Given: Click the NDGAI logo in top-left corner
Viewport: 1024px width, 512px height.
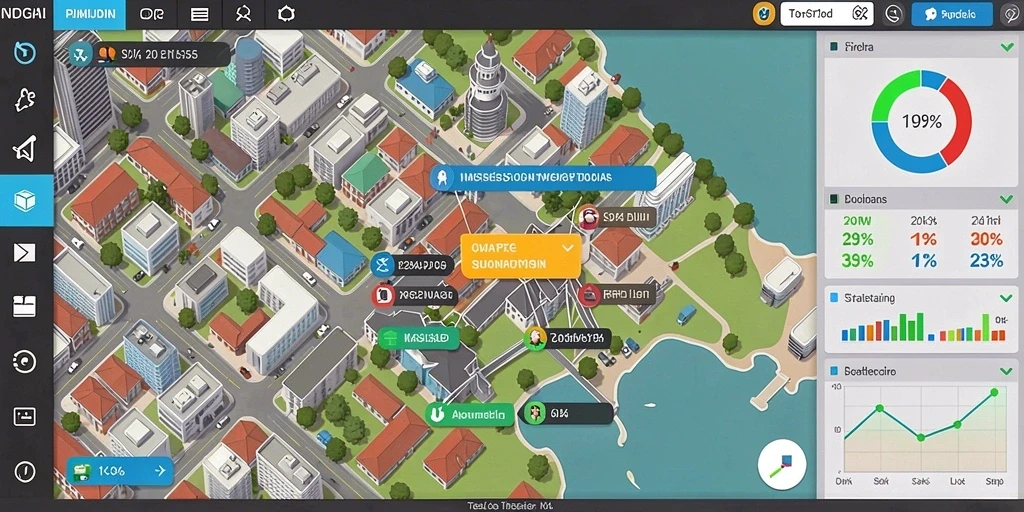Looking at the screenshot, I should 24,14.
